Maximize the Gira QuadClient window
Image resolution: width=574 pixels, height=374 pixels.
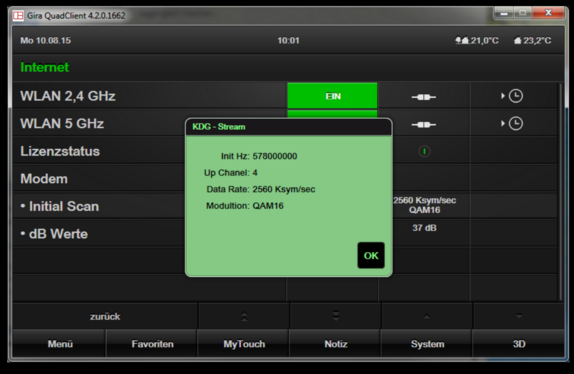click(x=523, y=13)
